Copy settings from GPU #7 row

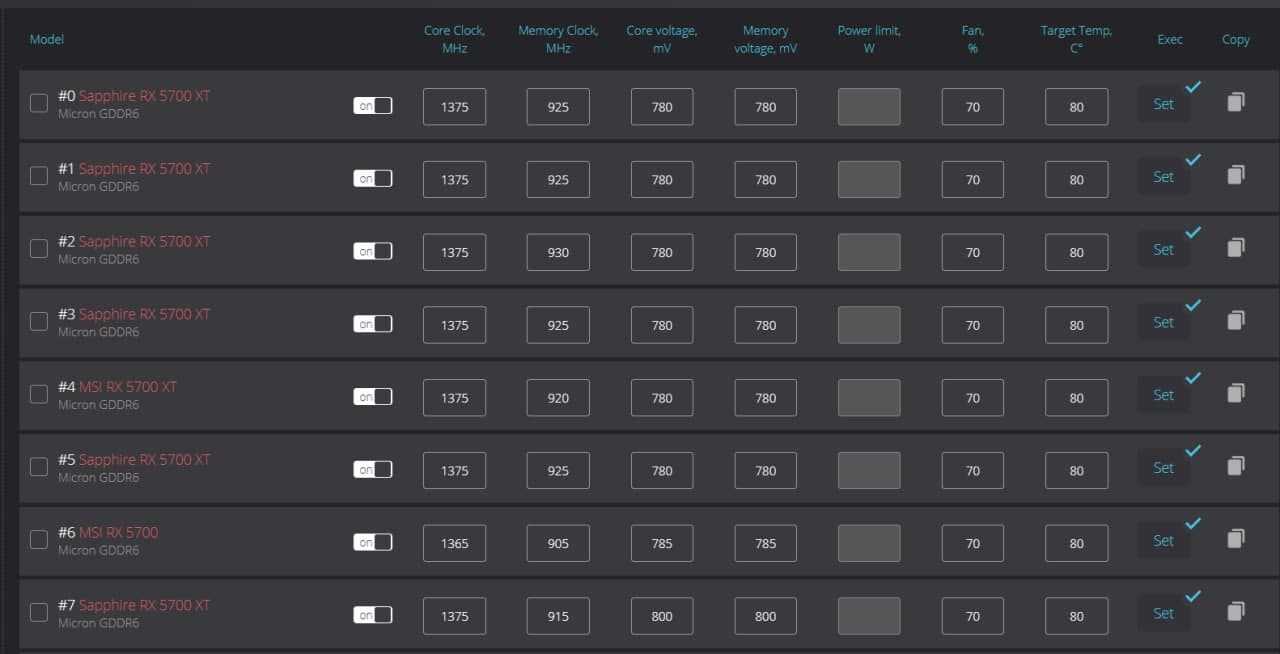click(x=1235, y=612)
